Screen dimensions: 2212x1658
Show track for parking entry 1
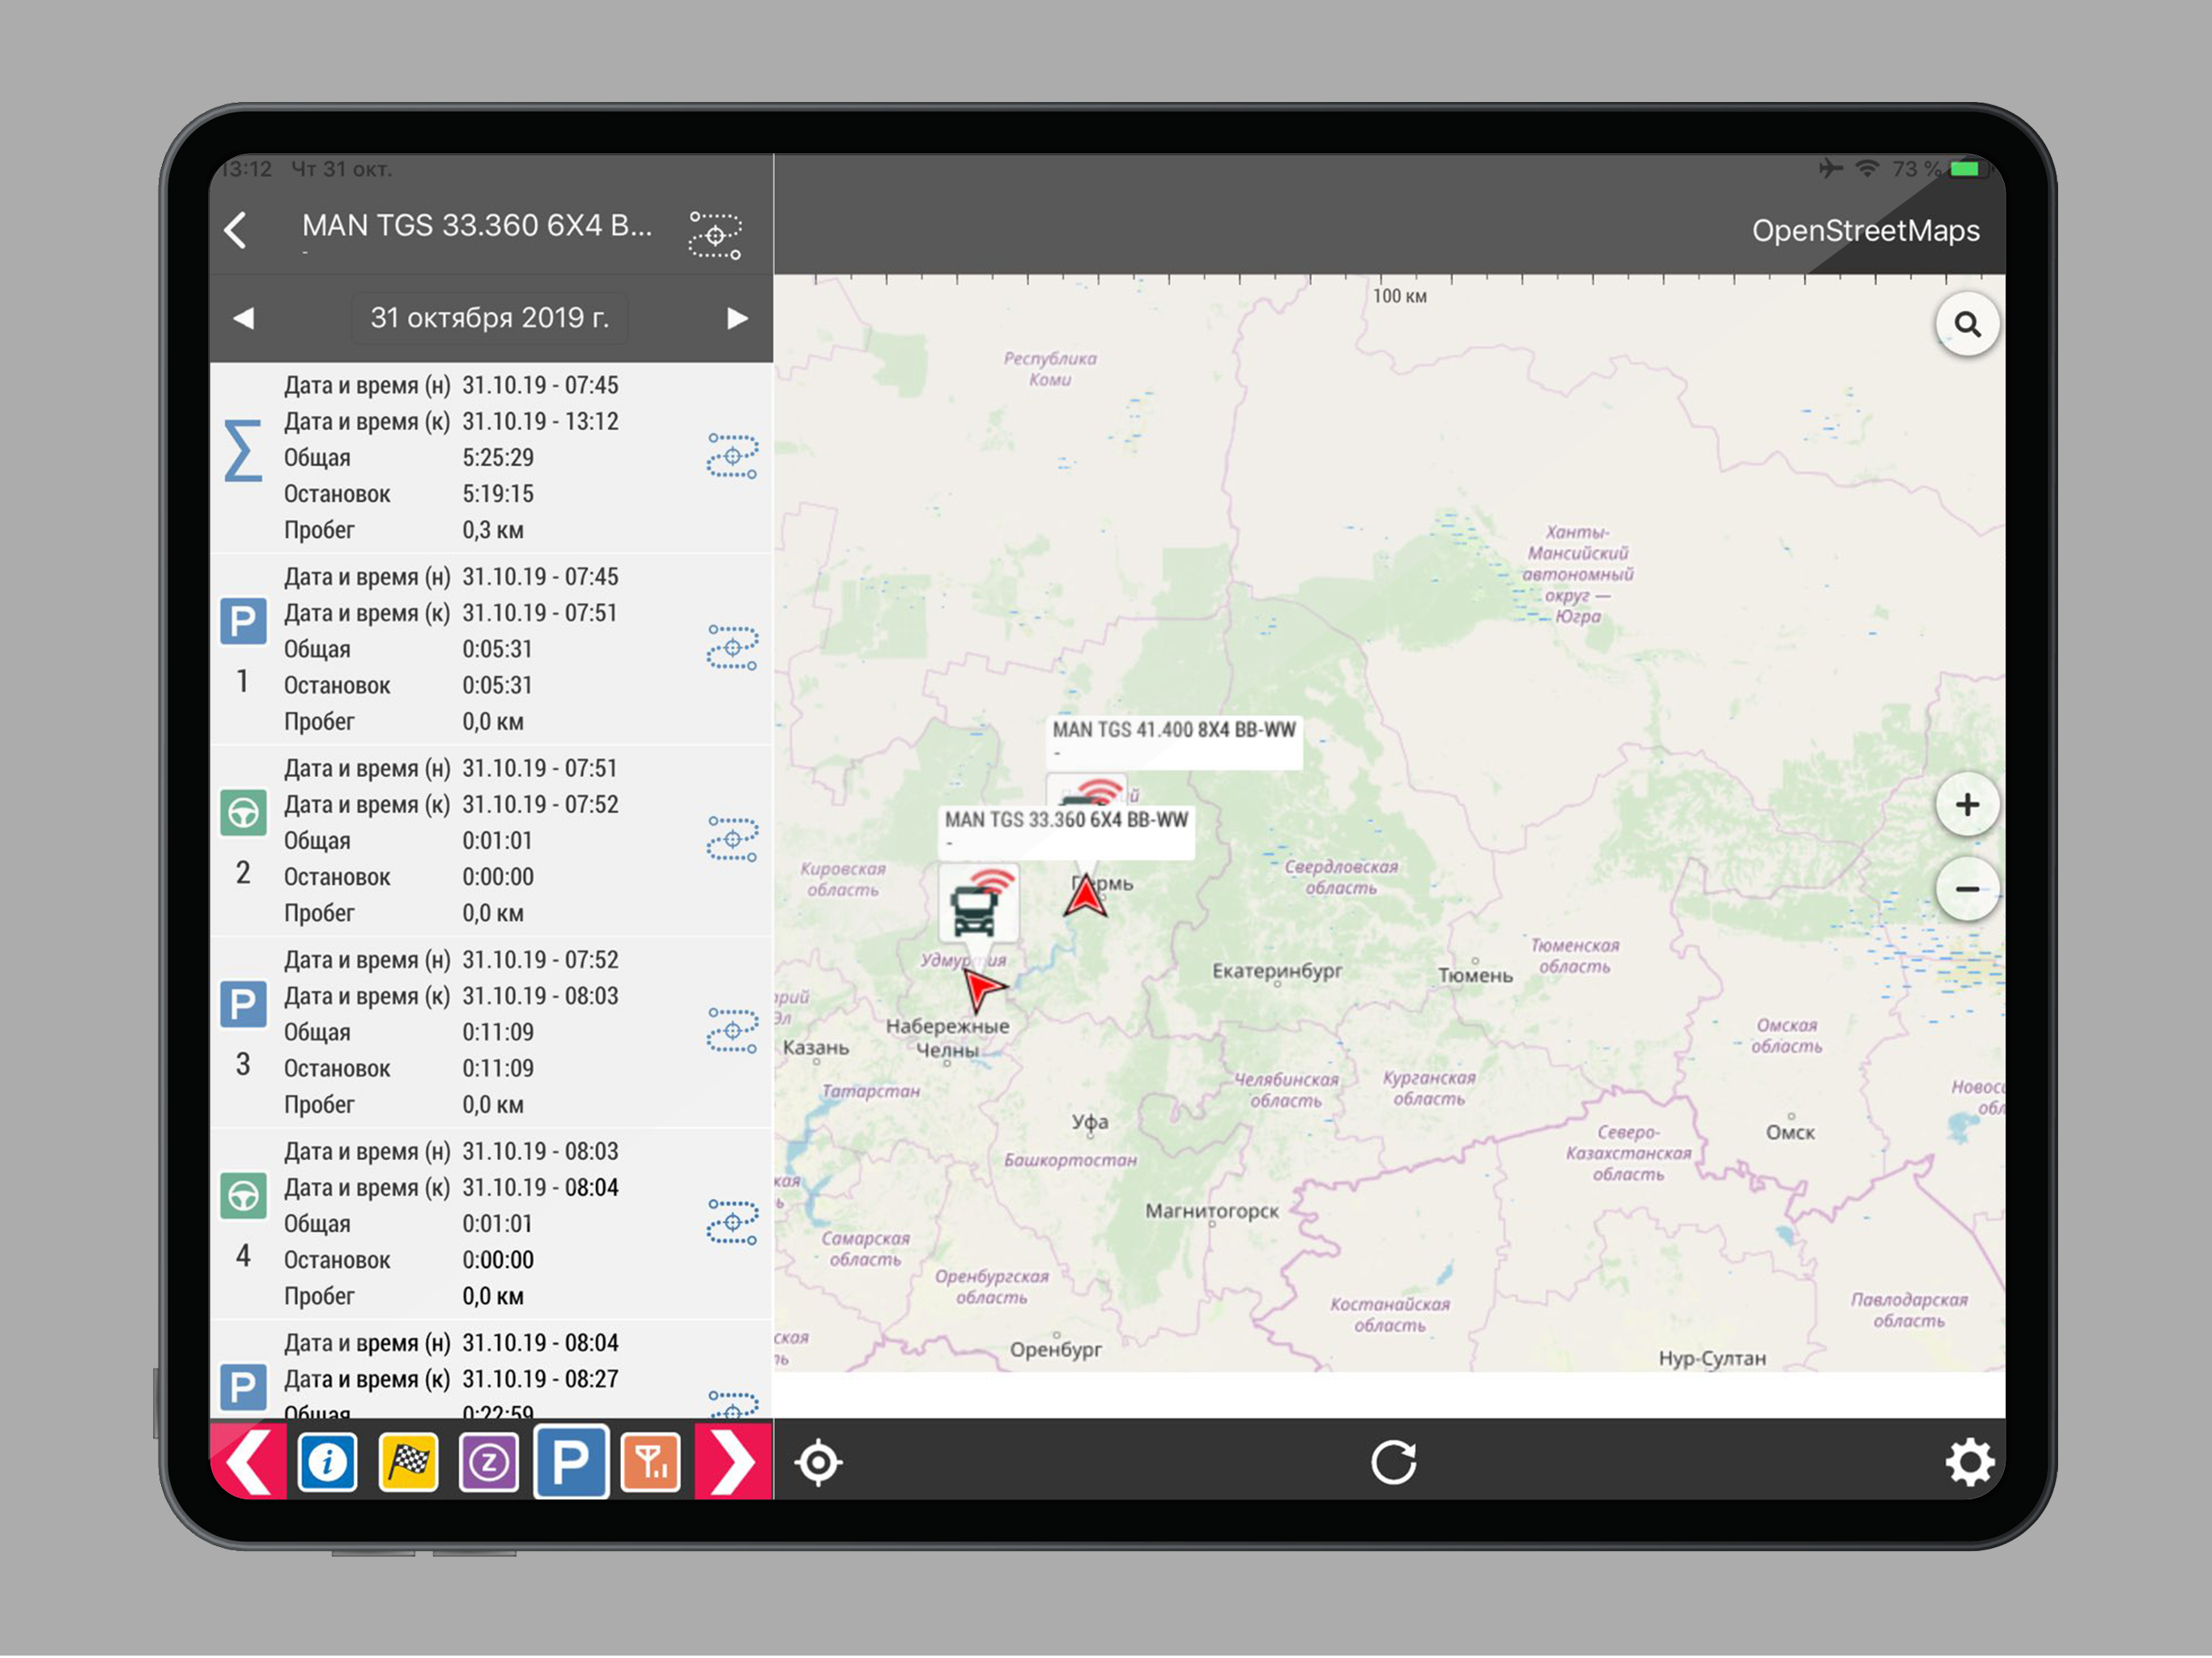click(x=732, y=647)
